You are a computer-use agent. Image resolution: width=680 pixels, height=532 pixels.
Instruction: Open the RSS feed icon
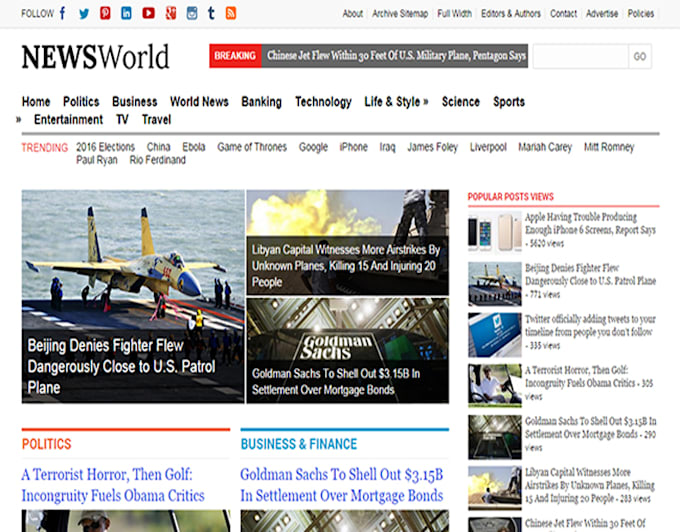click(231, 13)
